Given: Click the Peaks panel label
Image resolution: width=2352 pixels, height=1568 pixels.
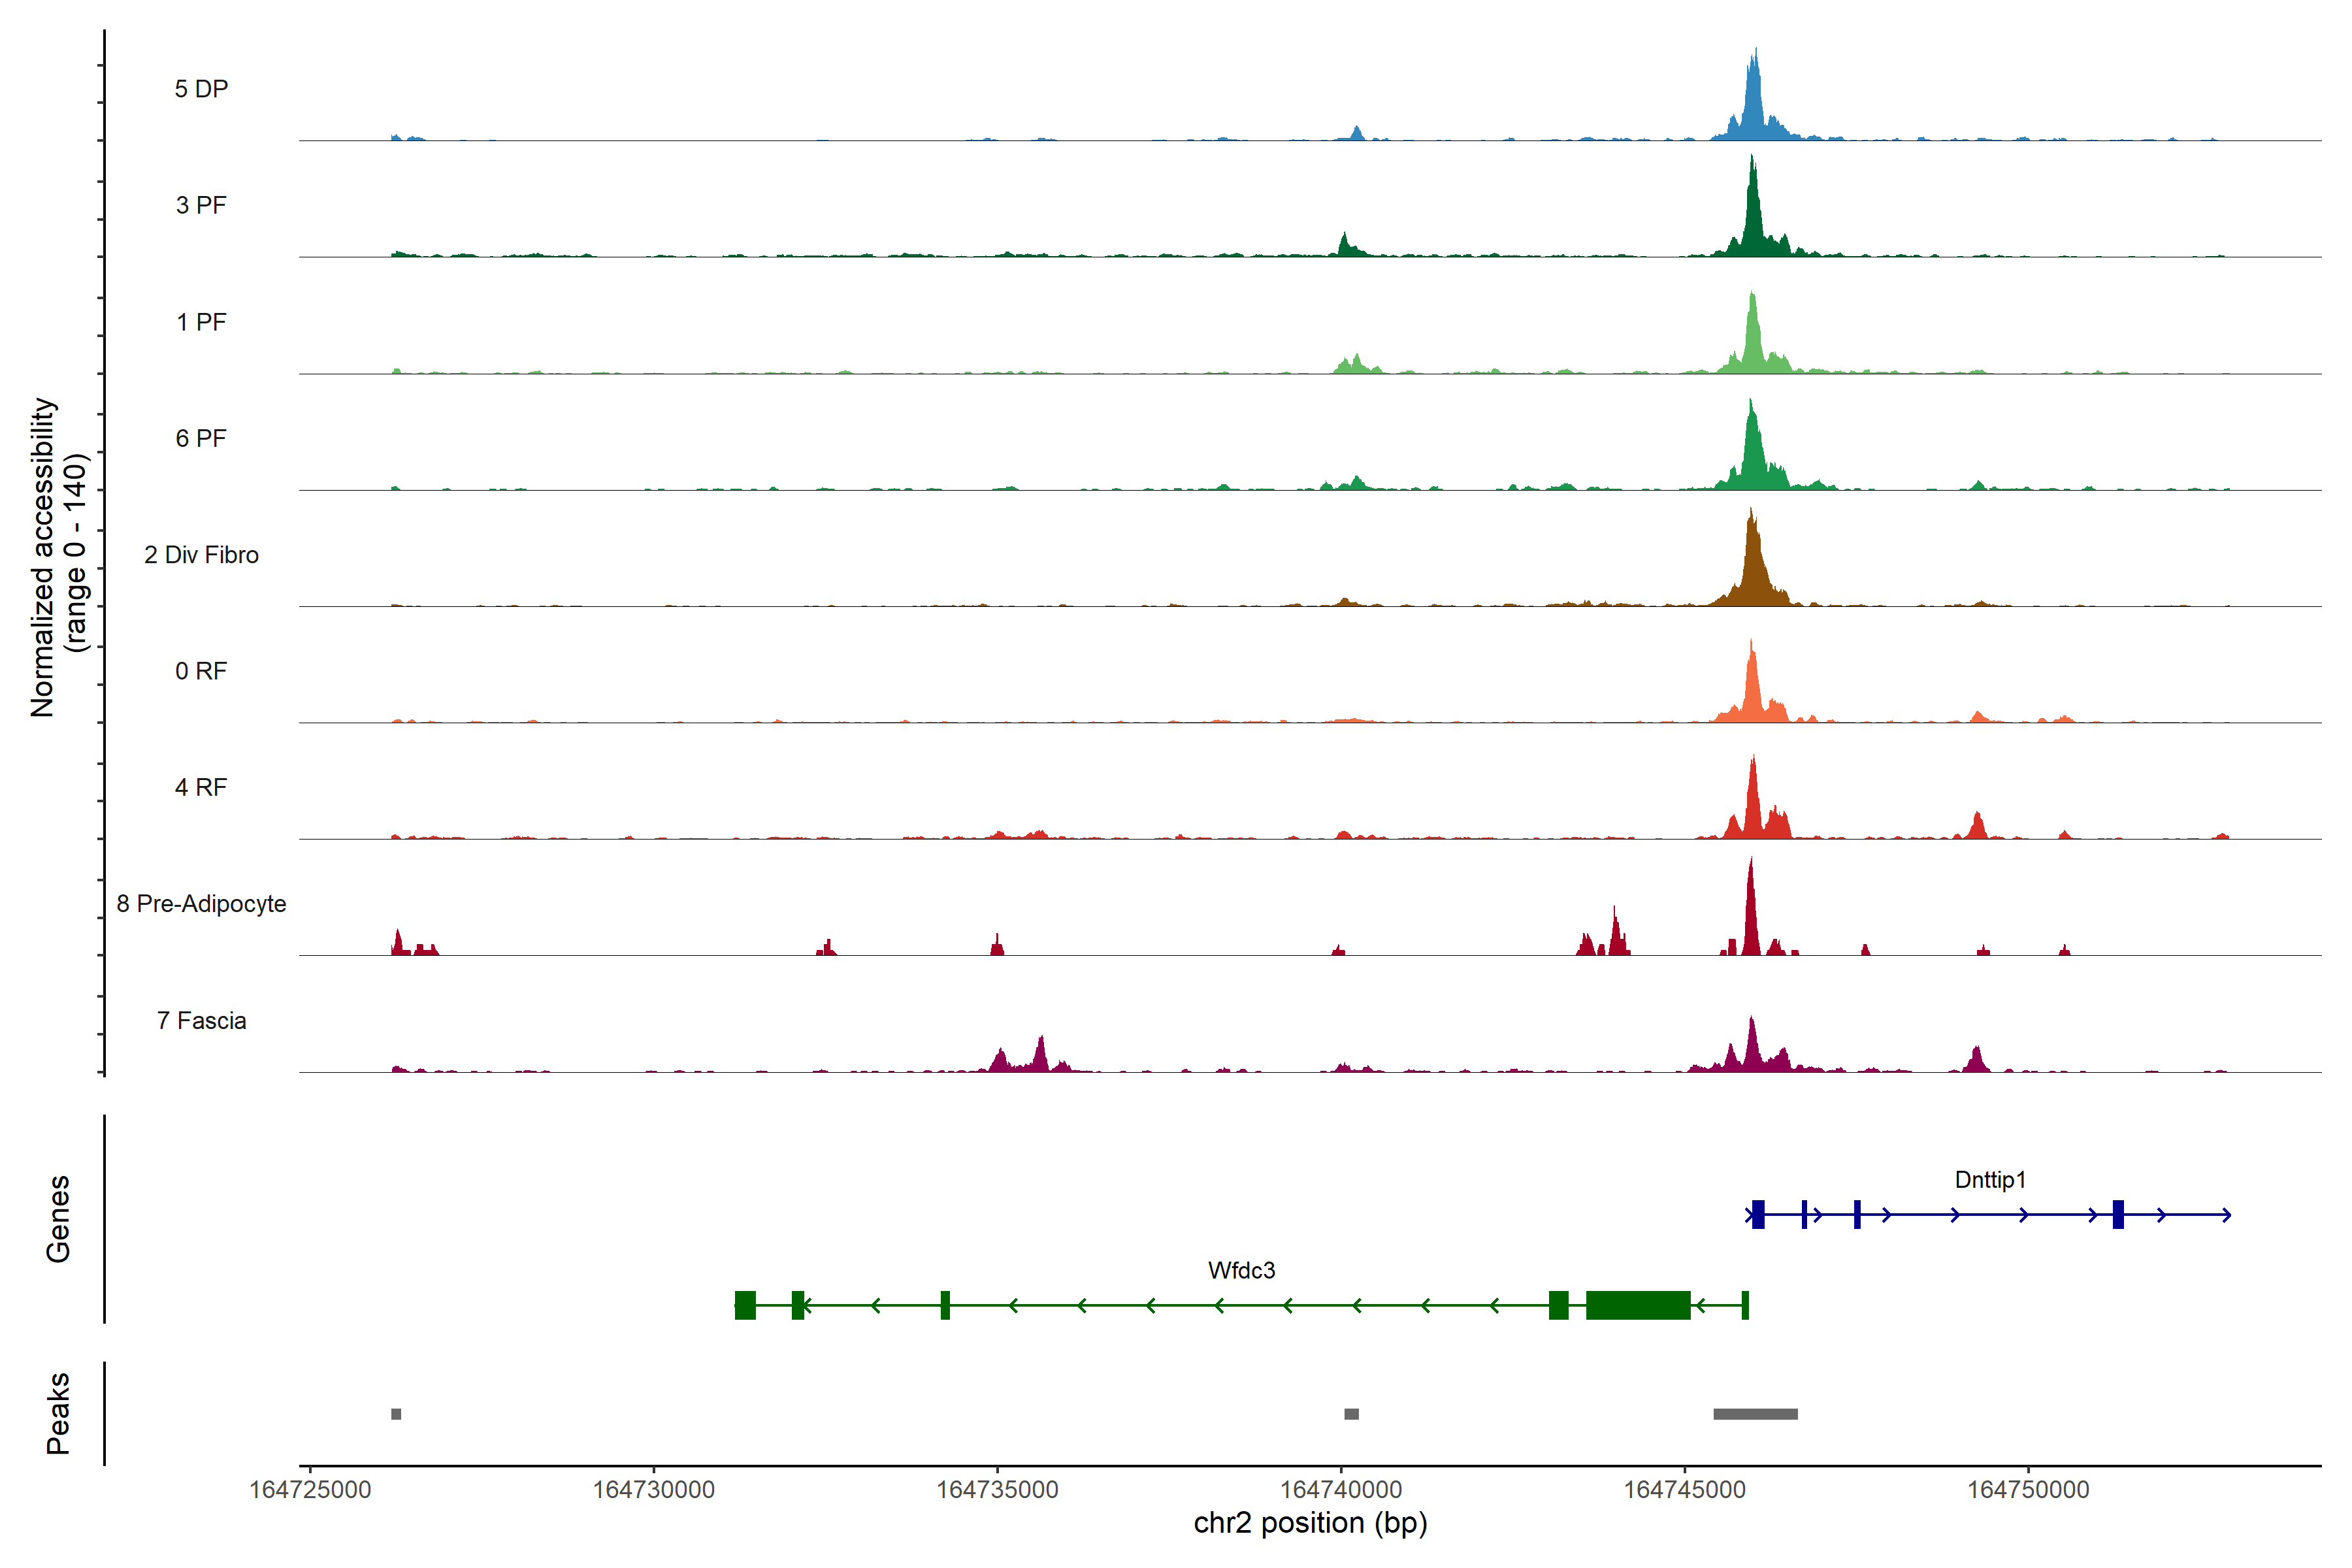Looking at the screenshot, I should [x=58, y=1413].
